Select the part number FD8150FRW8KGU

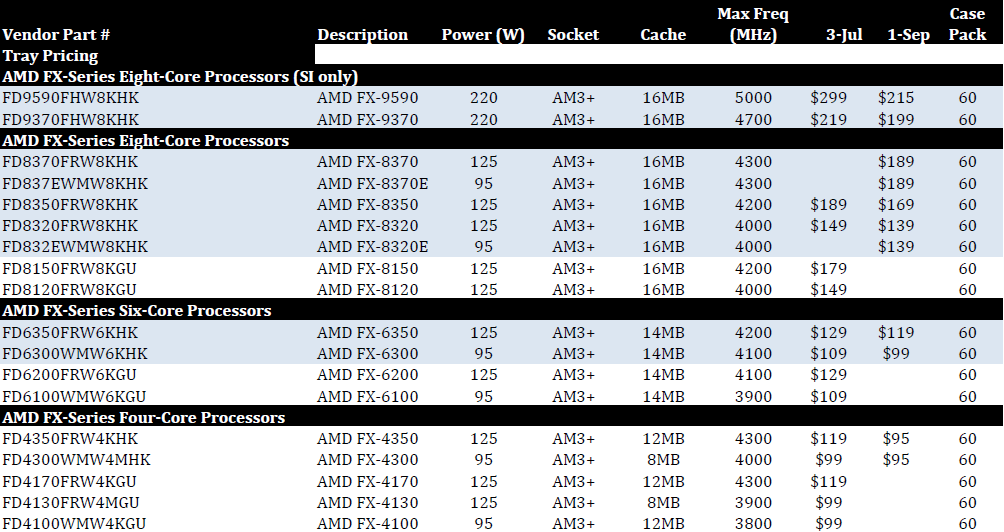69,269
